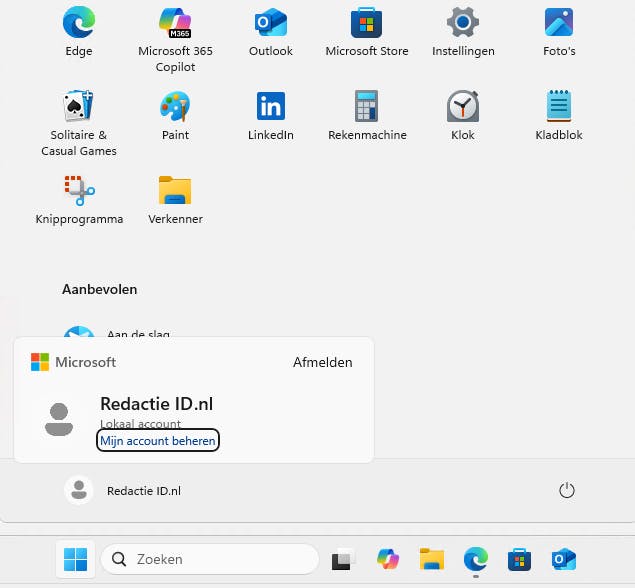Click the Windows Start button
The width and height of the screenshot is (635, 588).
[x=75, y=559]
